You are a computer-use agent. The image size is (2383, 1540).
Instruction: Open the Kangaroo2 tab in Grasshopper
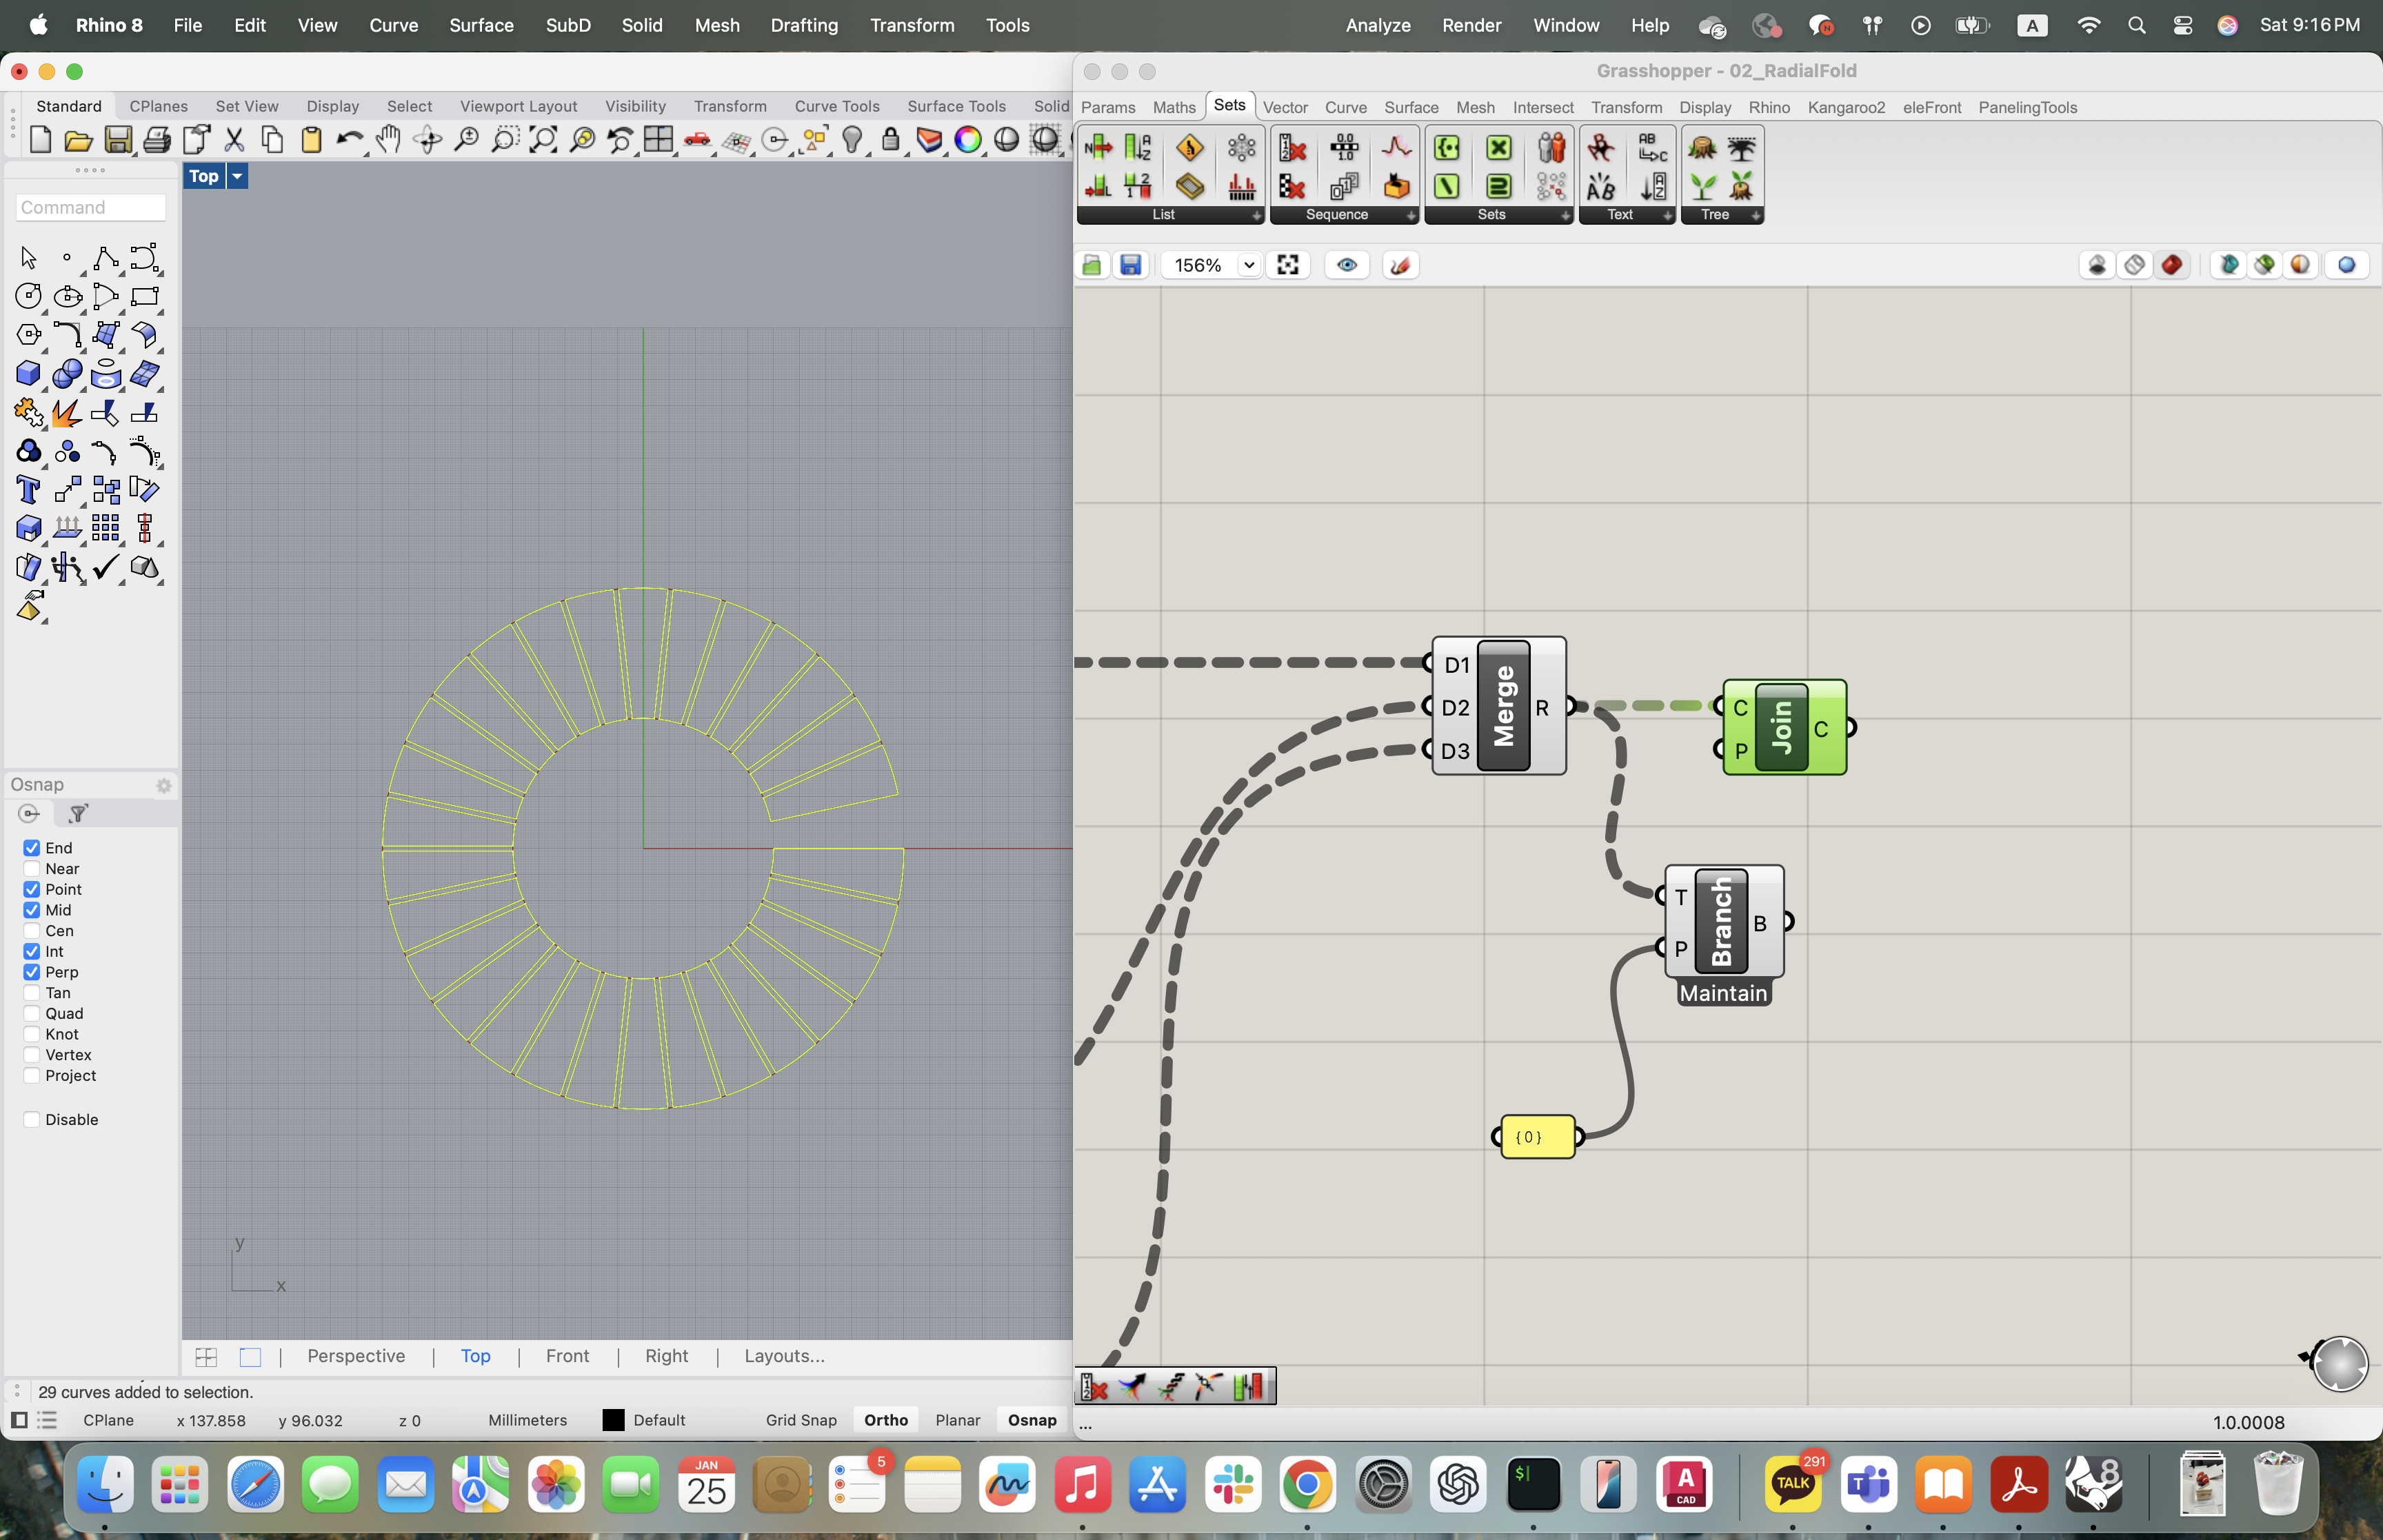1845,107
